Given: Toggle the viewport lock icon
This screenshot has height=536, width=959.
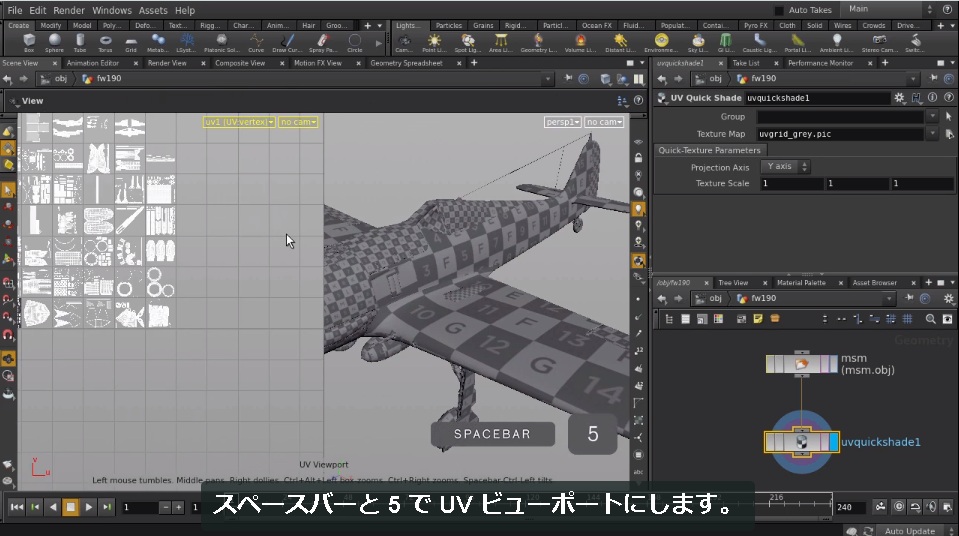Looking at the screenshot, I should point(639,158).
